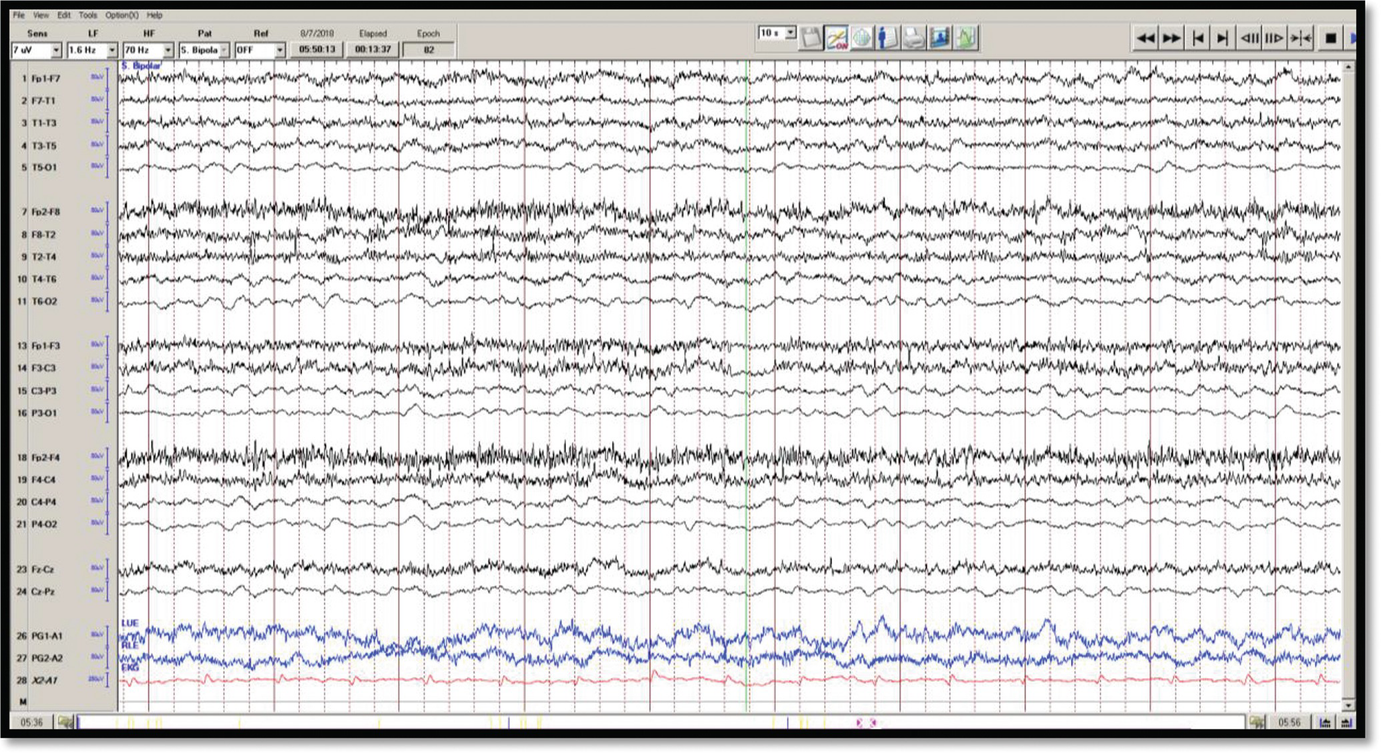Image resolution: width=1382 pixels, height=755 pixels.
Task: Open the head map globe icon
Action: click(862, 38)
